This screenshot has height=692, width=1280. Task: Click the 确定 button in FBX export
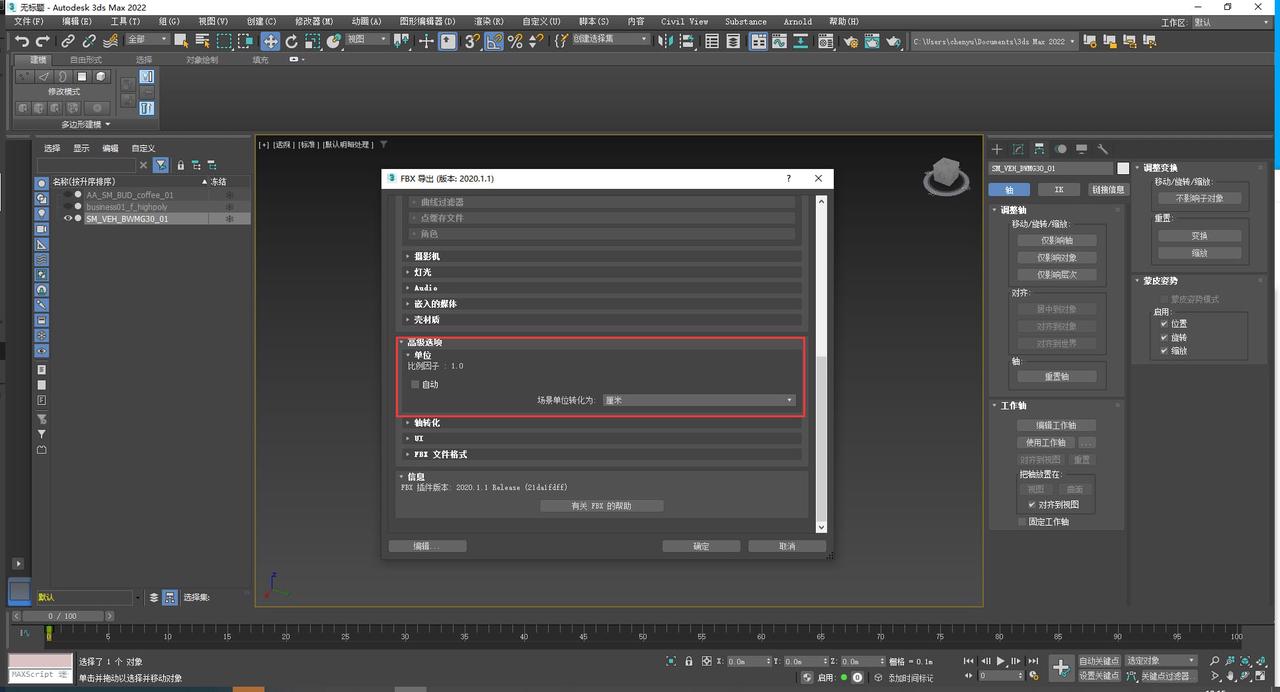(701, 546)
